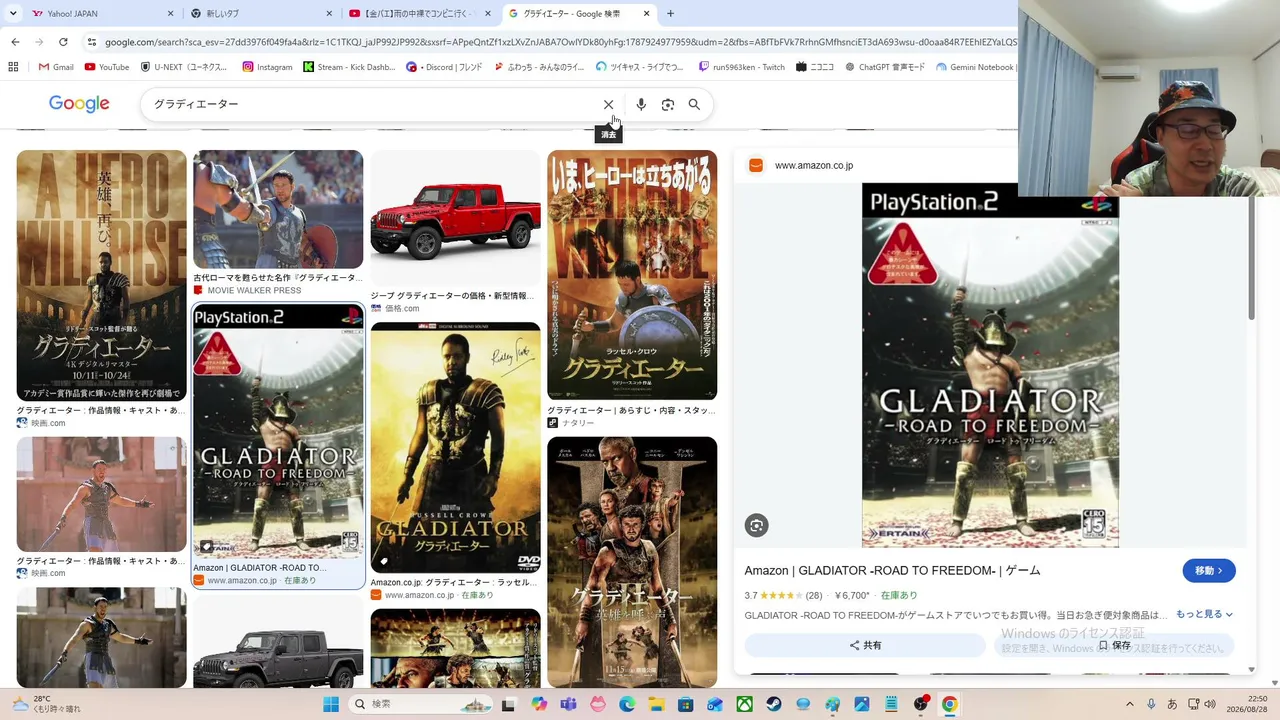Open the Discord bookmark
This screenshot has height=720, width=1280.
pos(444,67)
